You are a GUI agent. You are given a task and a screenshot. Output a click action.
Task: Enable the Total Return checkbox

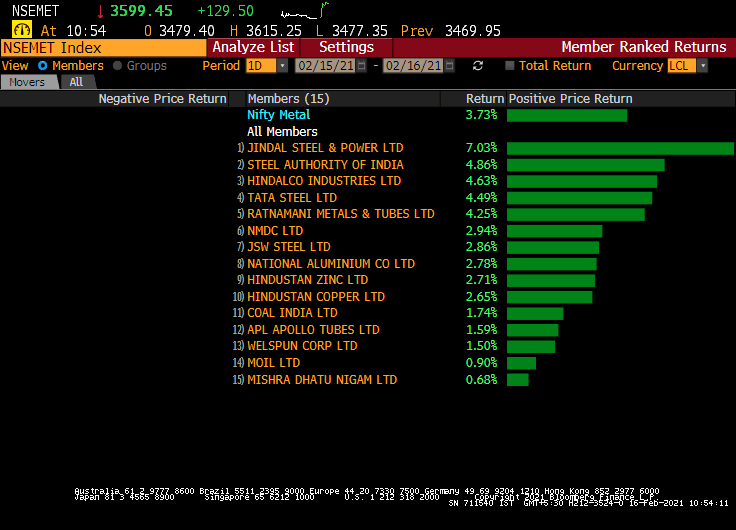point(510,66)
